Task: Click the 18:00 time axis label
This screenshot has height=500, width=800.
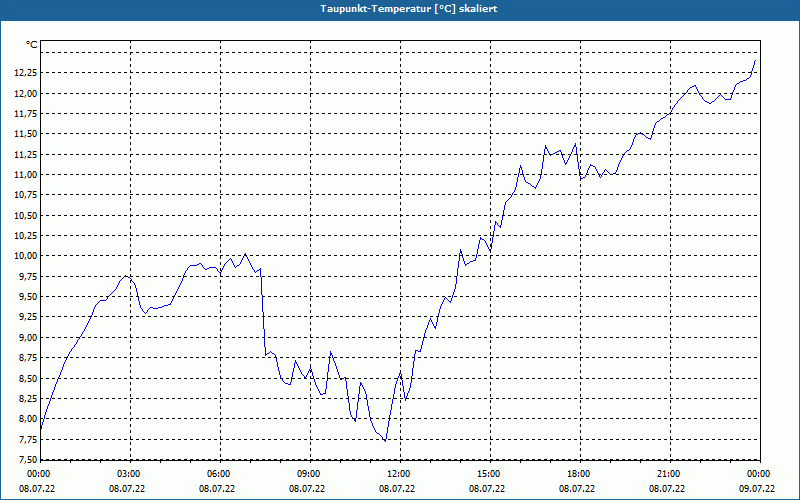Action: click(x=580, y=474)
